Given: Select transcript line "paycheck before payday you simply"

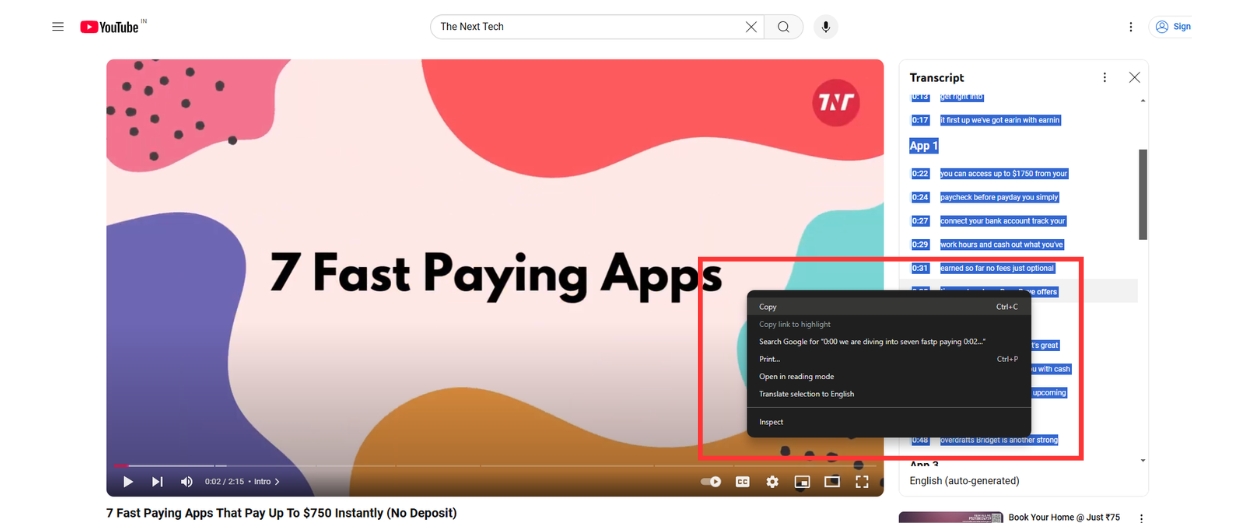Looking at the screenshot, I should pos(999,197).
